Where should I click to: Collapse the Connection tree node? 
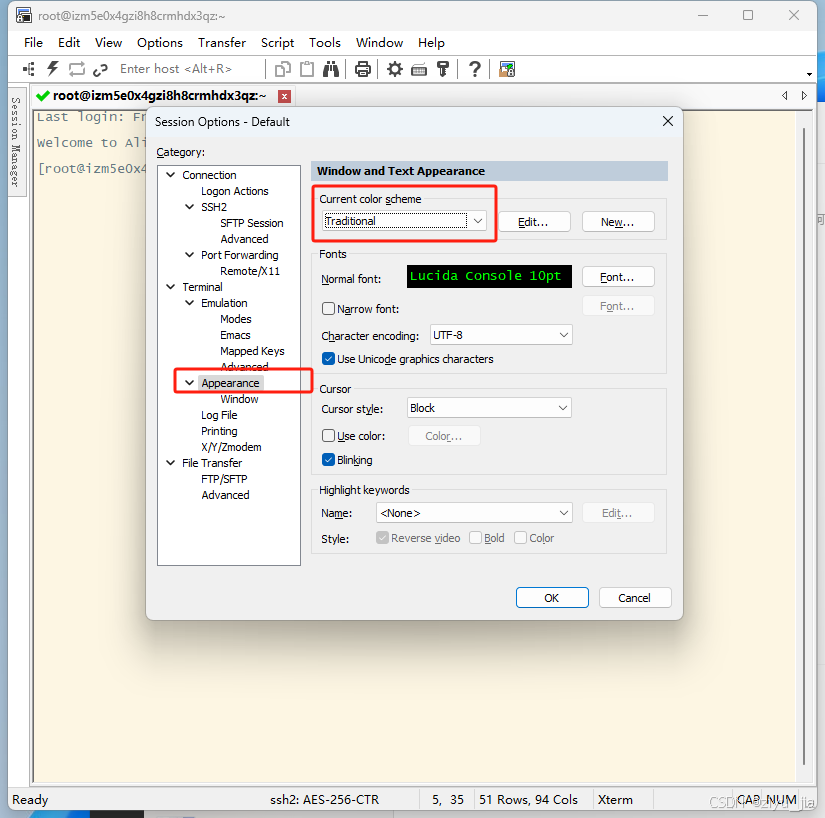170,175
